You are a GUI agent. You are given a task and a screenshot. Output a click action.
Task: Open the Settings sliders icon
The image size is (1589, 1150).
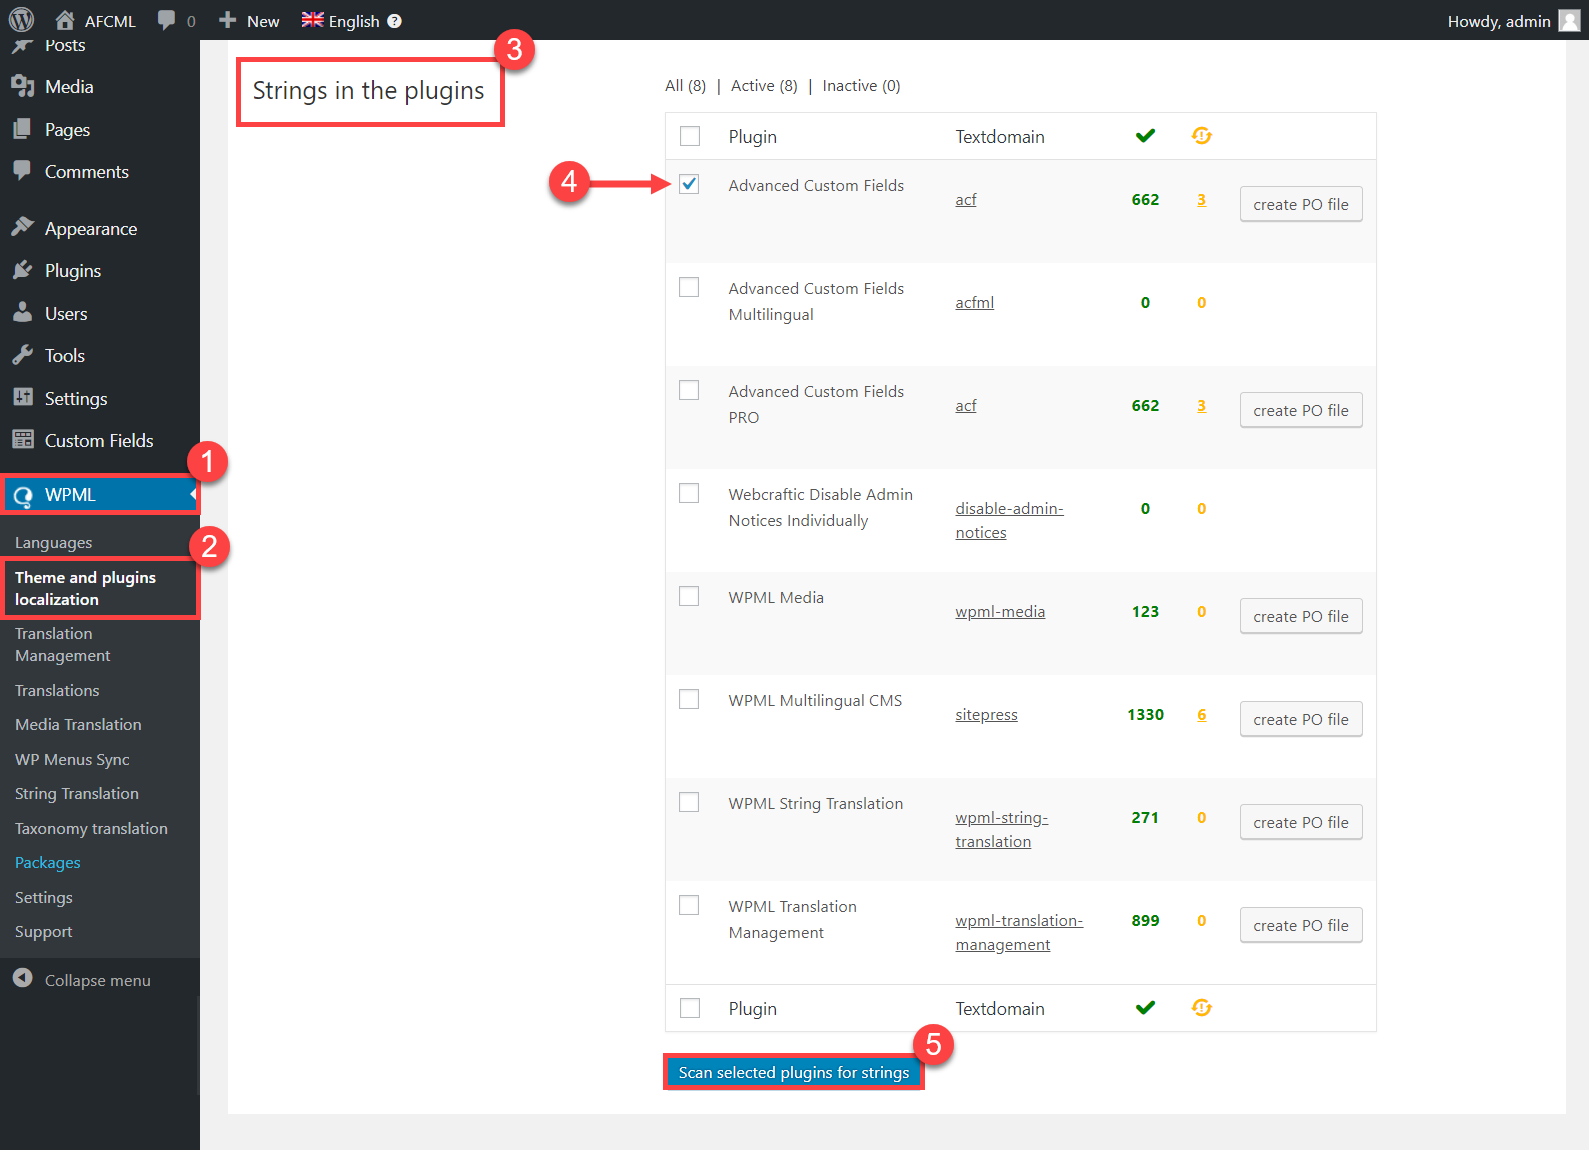(x=22, y=397)
